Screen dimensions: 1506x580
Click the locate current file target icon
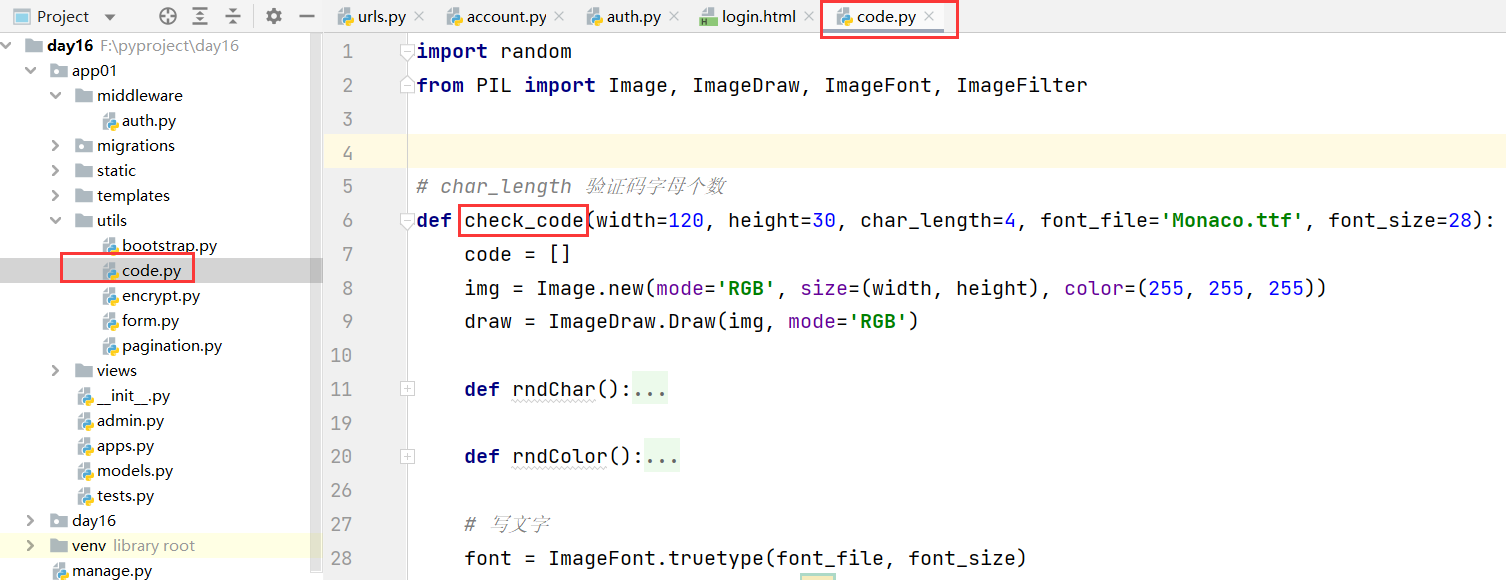(168, 16)
